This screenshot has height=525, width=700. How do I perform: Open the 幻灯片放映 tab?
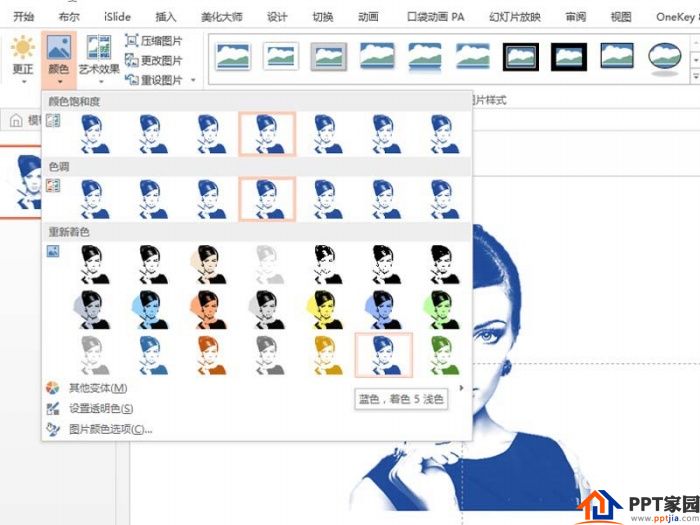pyautogui.click(x=515, y=17)
